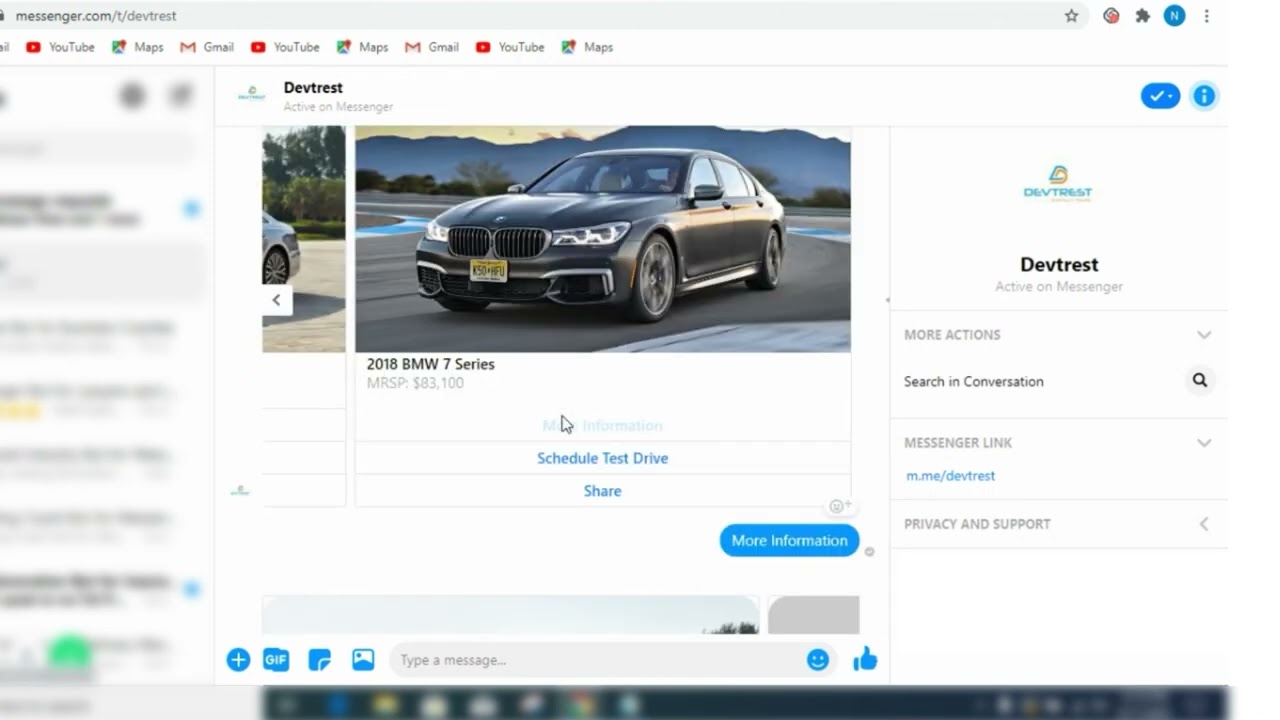Open the conversation information (i) panel
This screenshot has height=720, width=1280.
coord(1204,96)
